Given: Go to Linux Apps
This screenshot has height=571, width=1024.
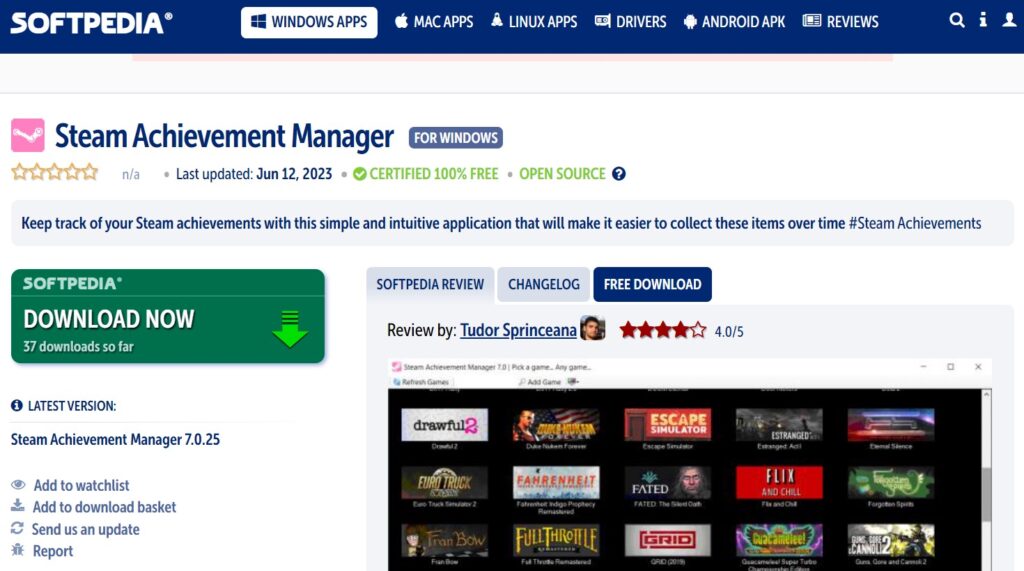Looking at the screenshot, I should 534,22.
